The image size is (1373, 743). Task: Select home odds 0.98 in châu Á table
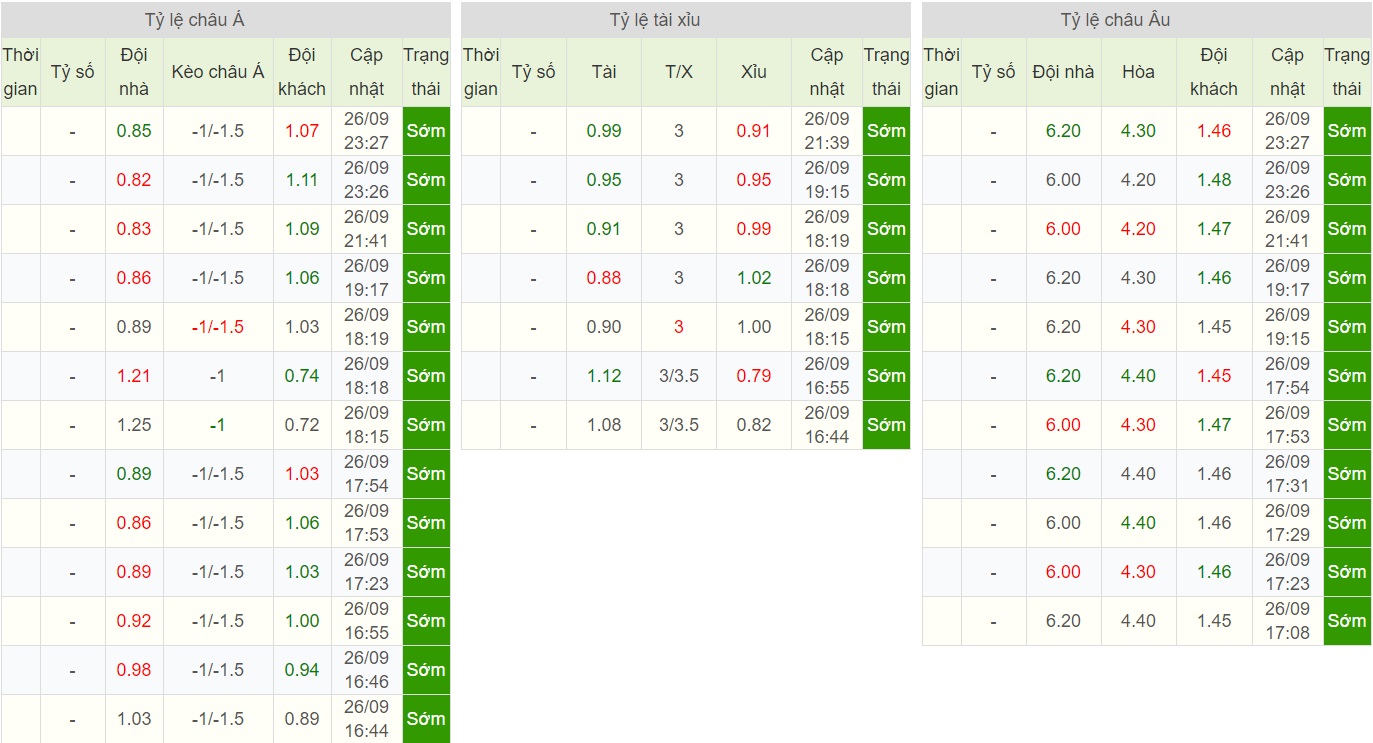click(x=134, y=670)
